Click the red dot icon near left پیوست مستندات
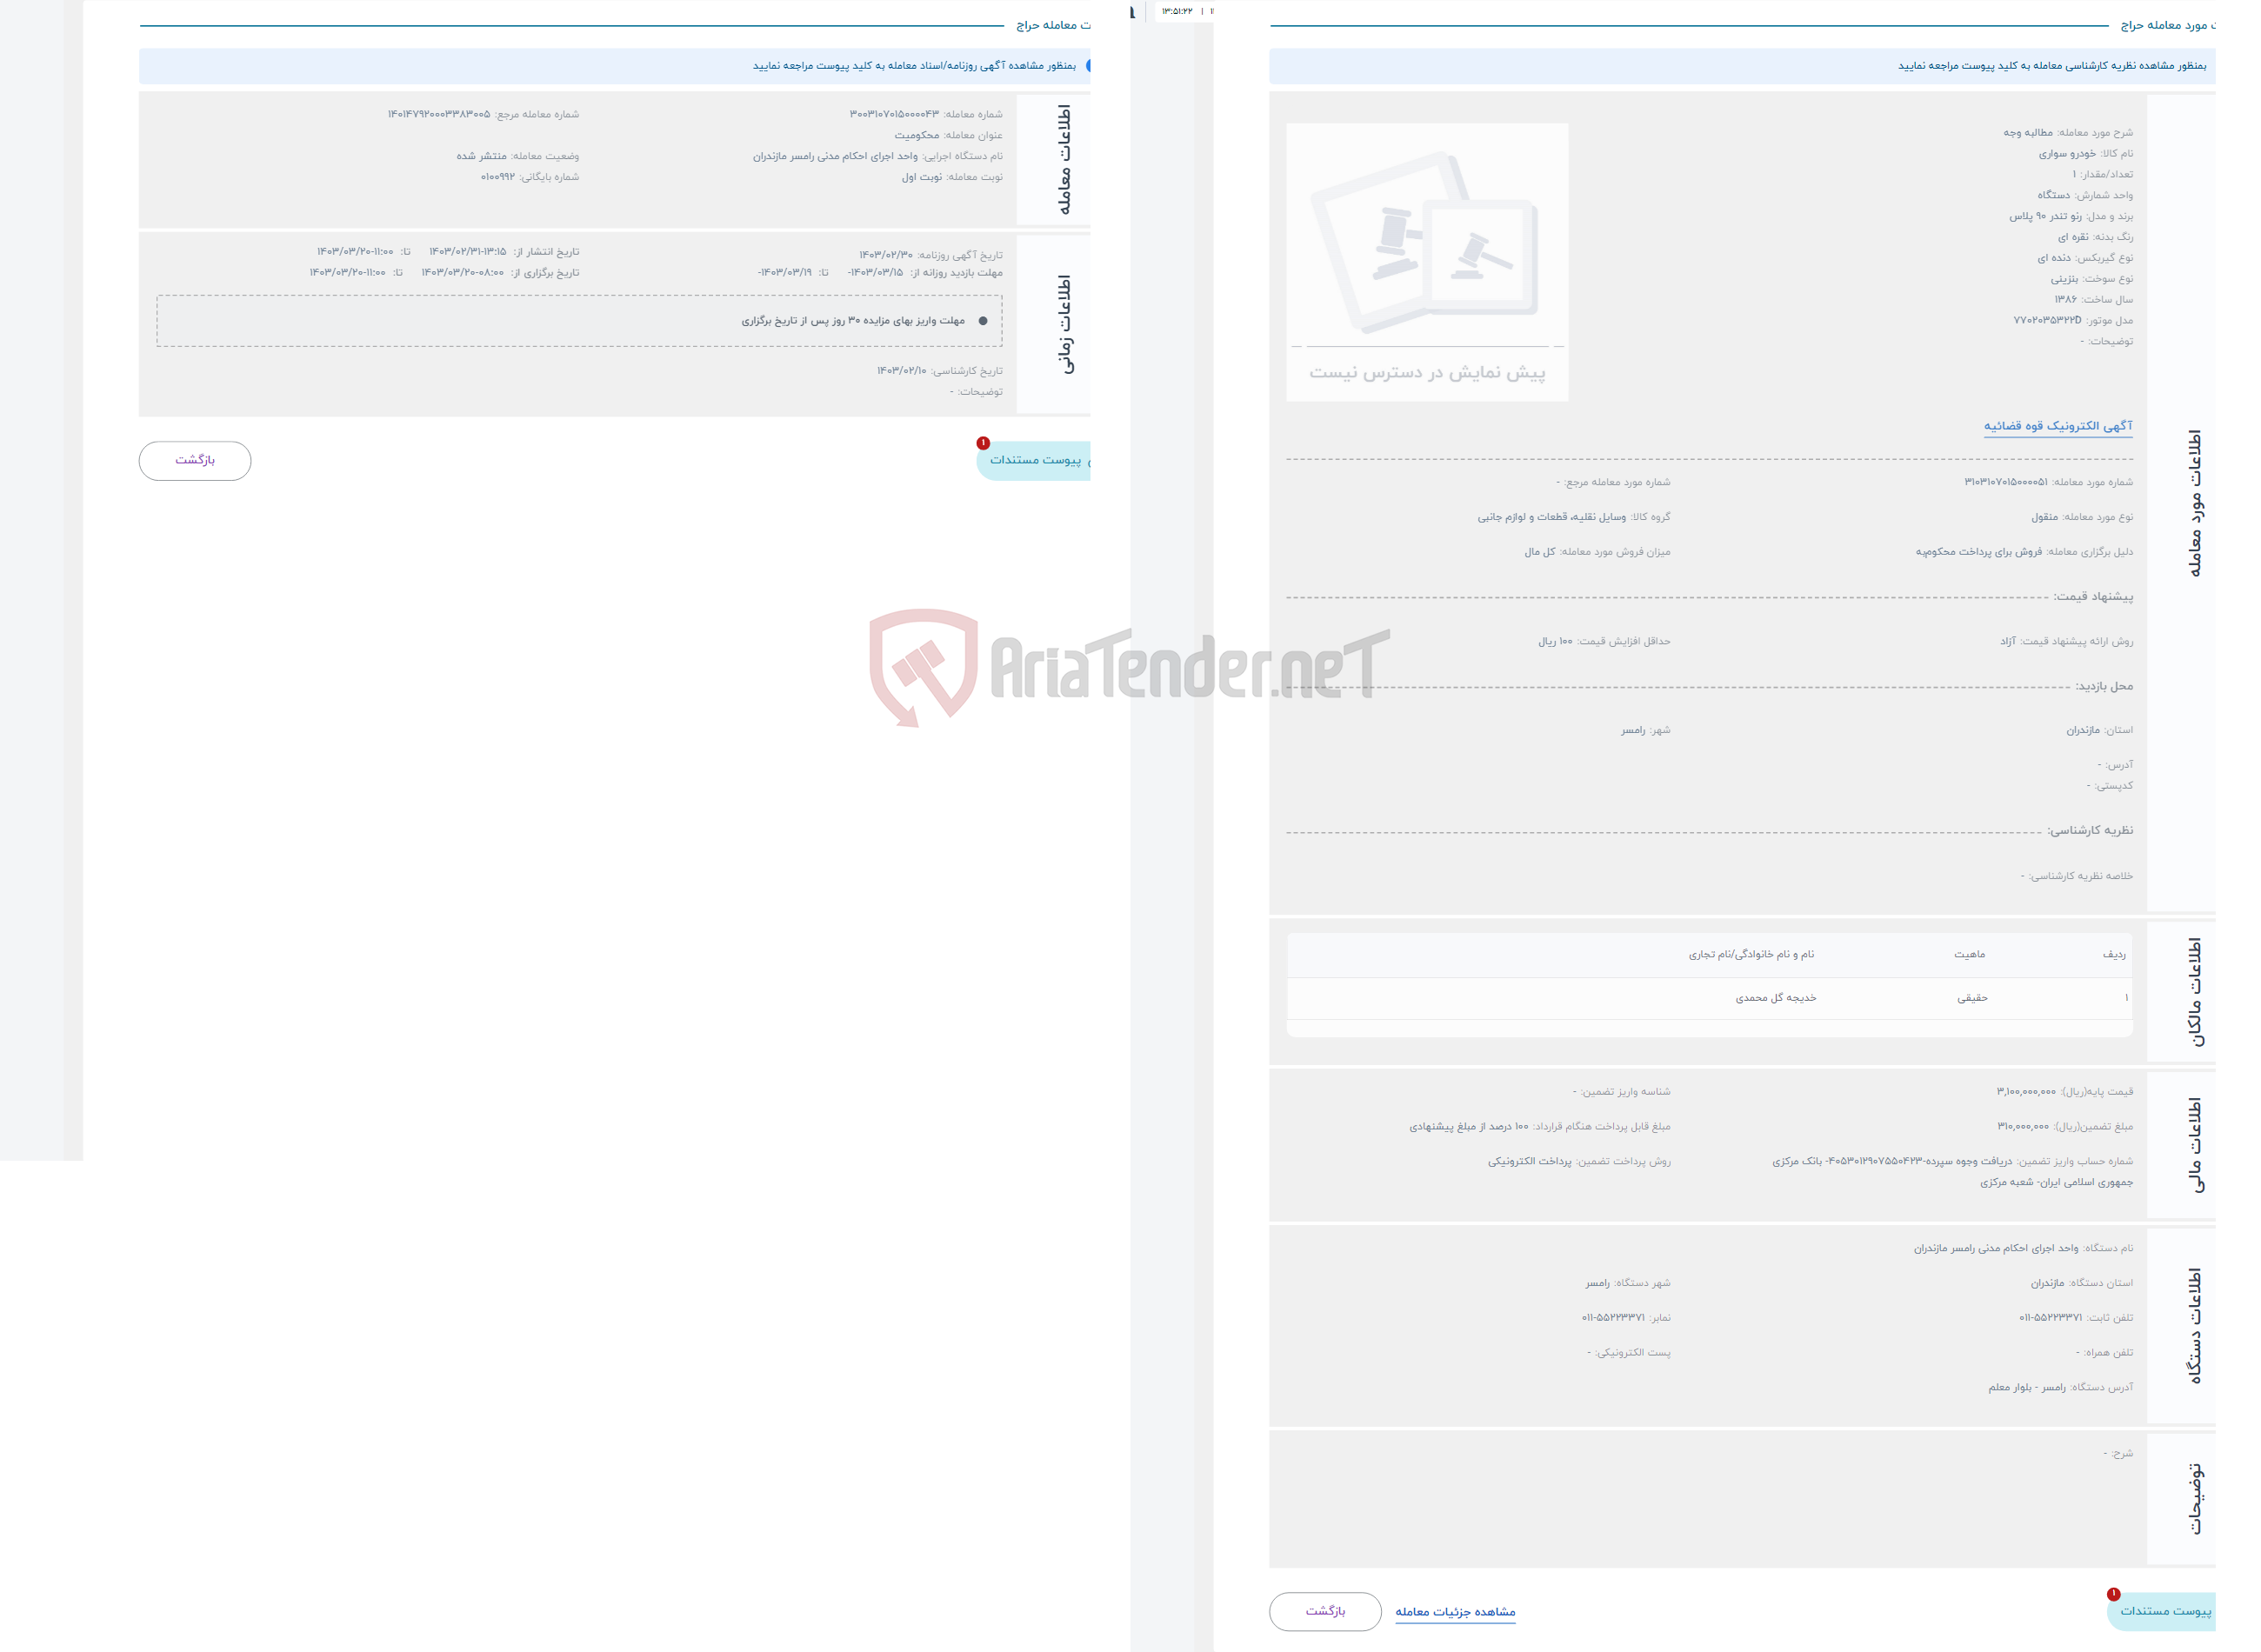2261x1652 pixels. point(979,443)
